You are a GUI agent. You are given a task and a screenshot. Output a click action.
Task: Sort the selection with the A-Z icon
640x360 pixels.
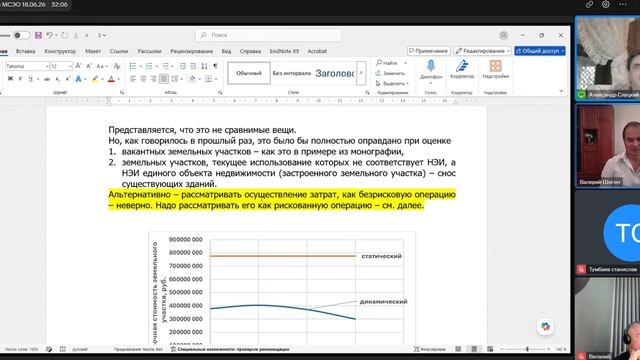point(204,66)
